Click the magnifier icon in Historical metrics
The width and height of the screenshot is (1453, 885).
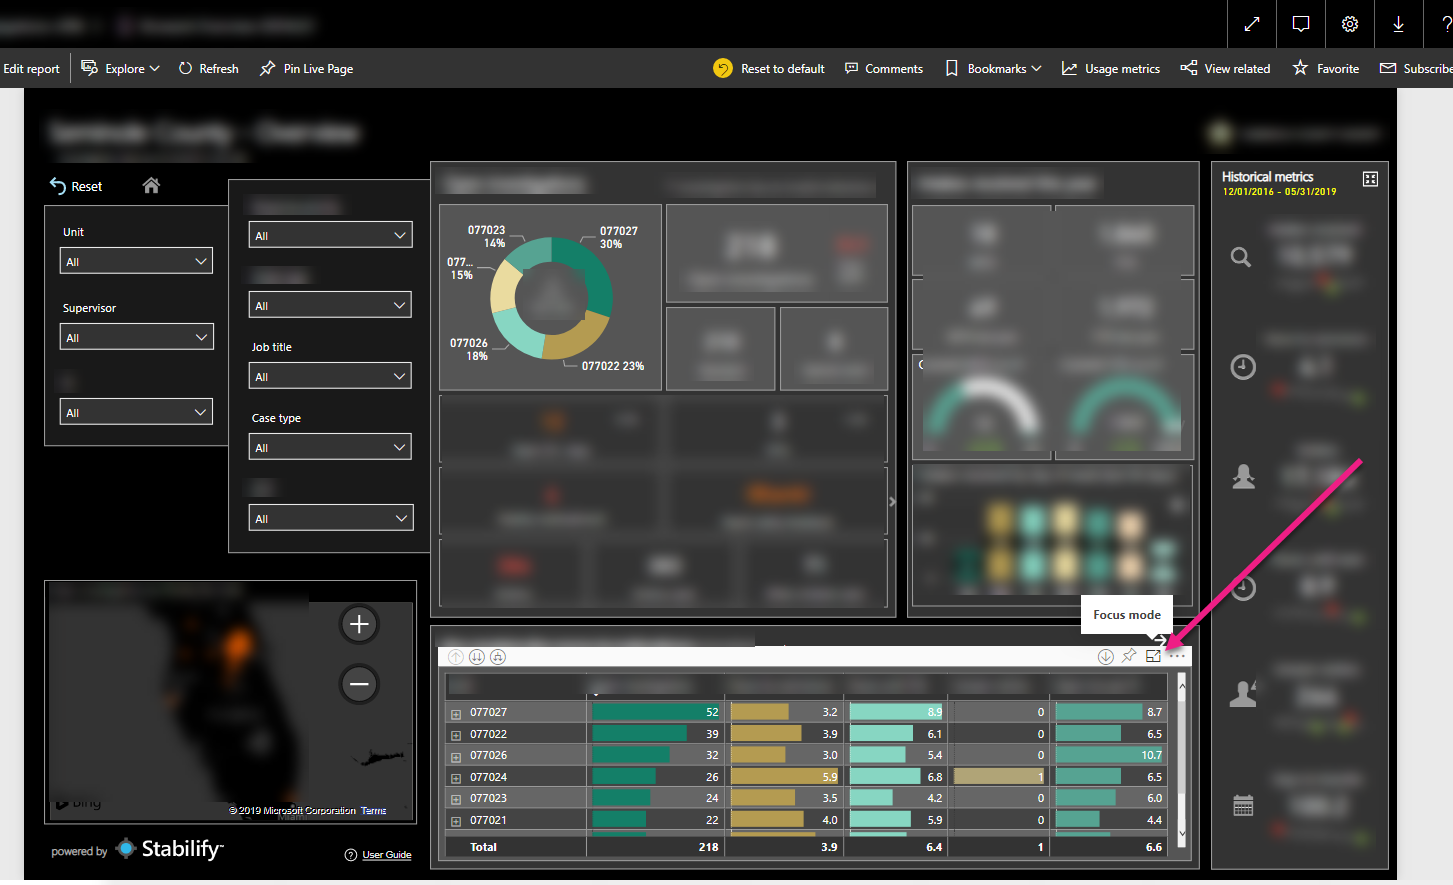coord(1241,257)
